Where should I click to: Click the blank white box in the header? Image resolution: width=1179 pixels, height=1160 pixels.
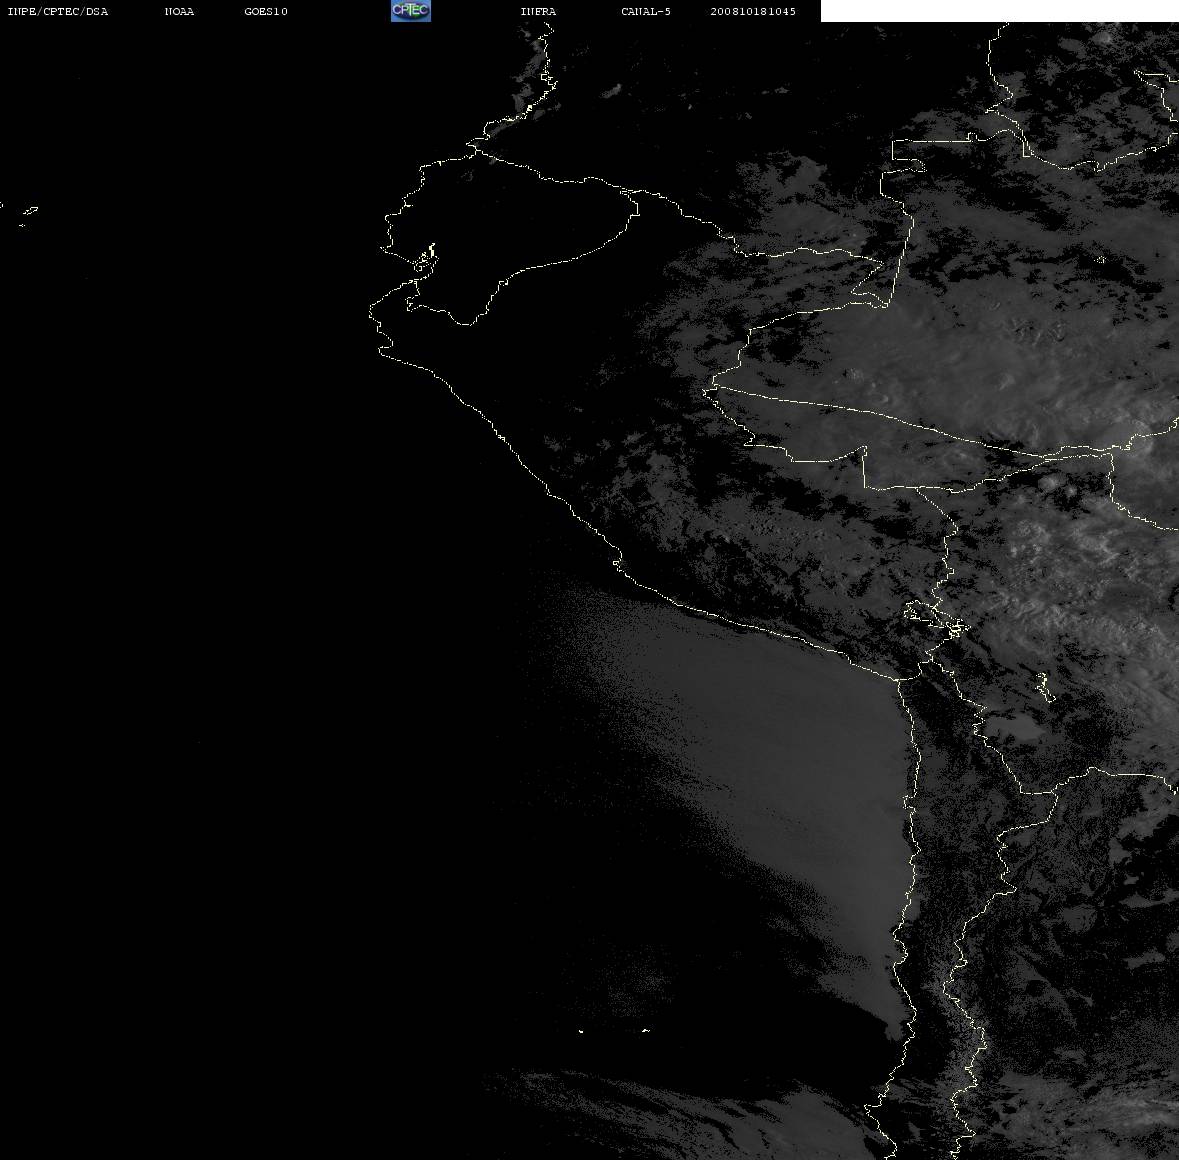999,11
